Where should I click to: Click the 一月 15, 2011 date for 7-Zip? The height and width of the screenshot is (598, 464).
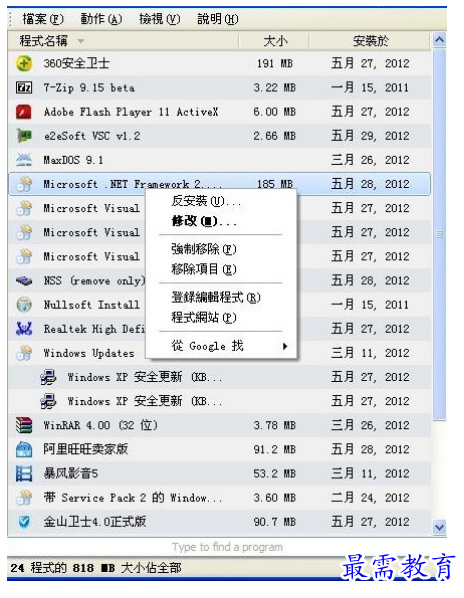[x=370, y=88]
